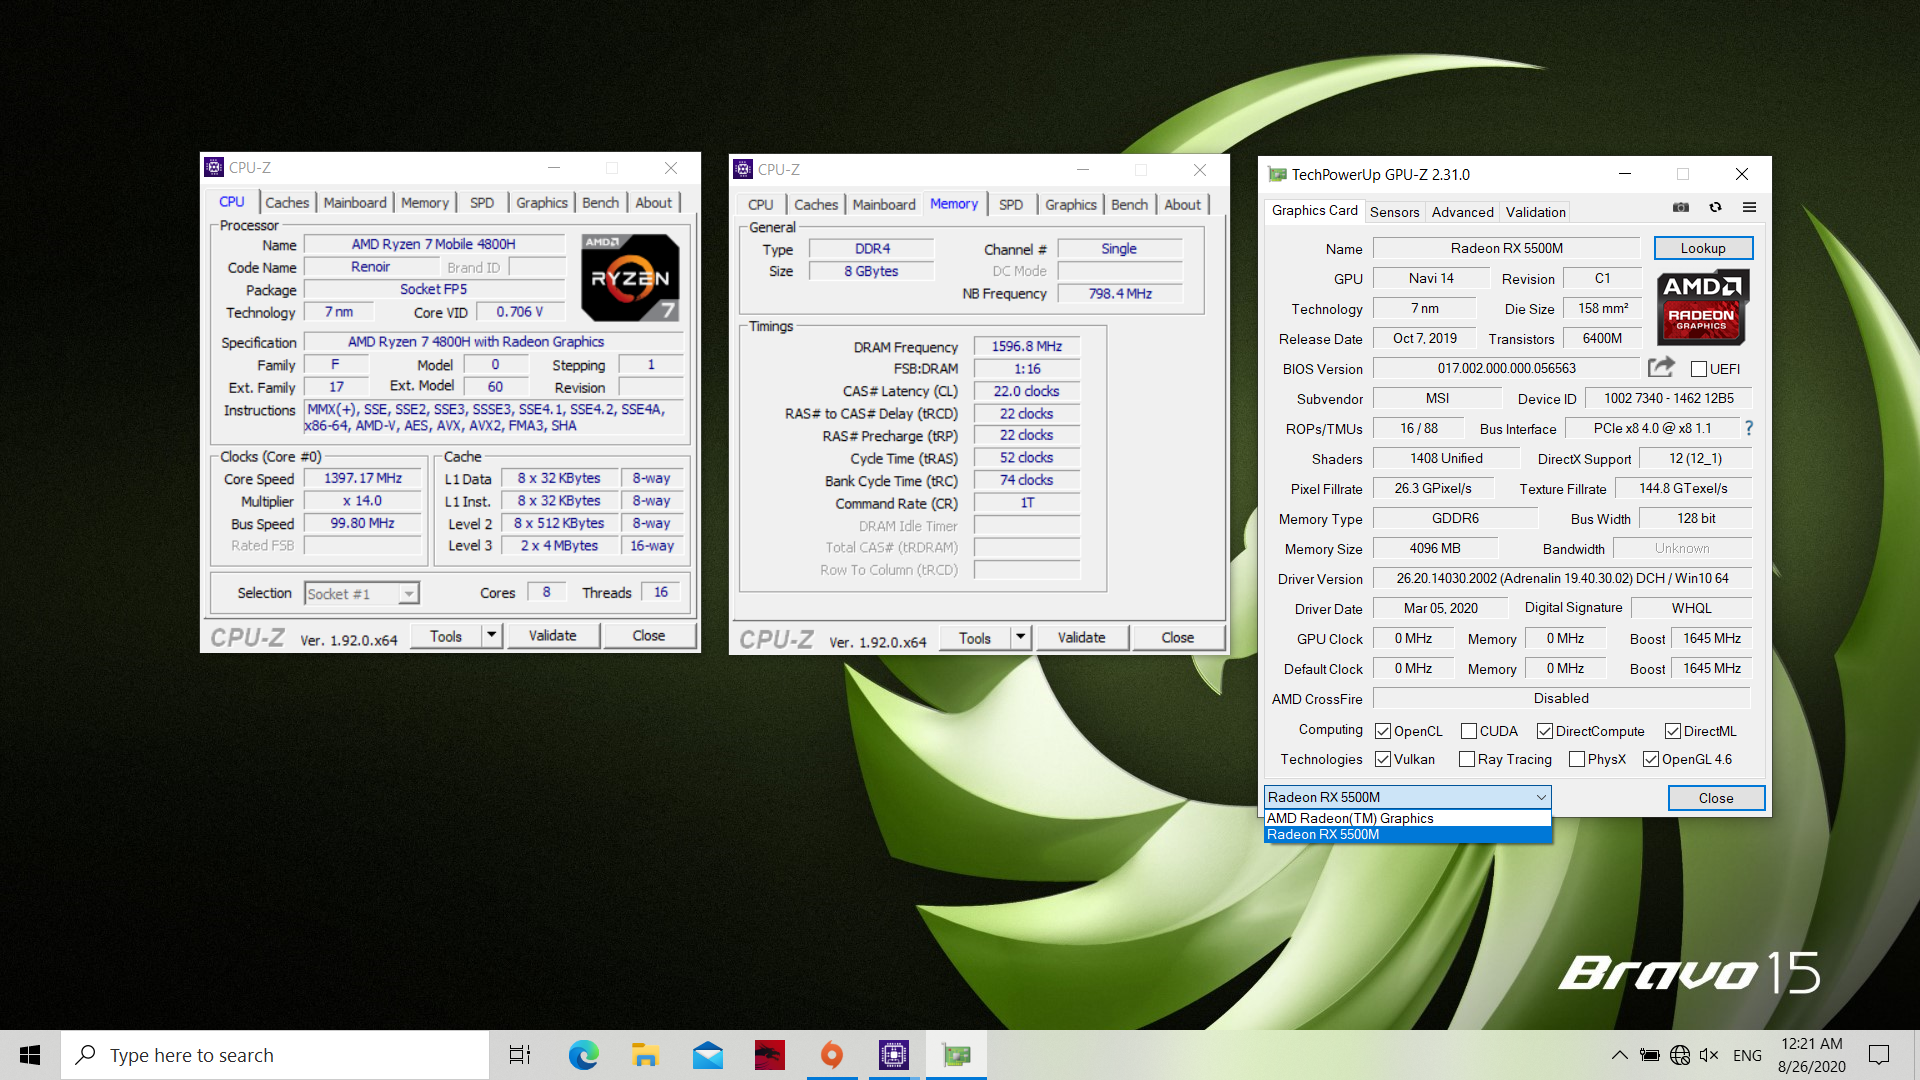The width and height of the screenshot is (1920, 1080).
Task: Click the battery tray icon
Action: (1650, 1055)
